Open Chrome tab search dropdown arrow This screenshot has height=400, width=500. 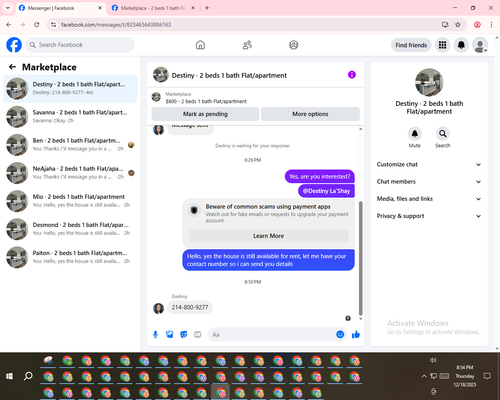8,8
